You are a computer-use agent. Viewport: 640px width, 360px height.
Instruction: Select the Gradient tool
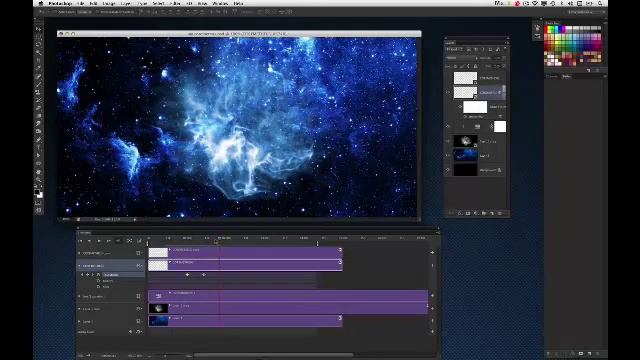point(39,116)
